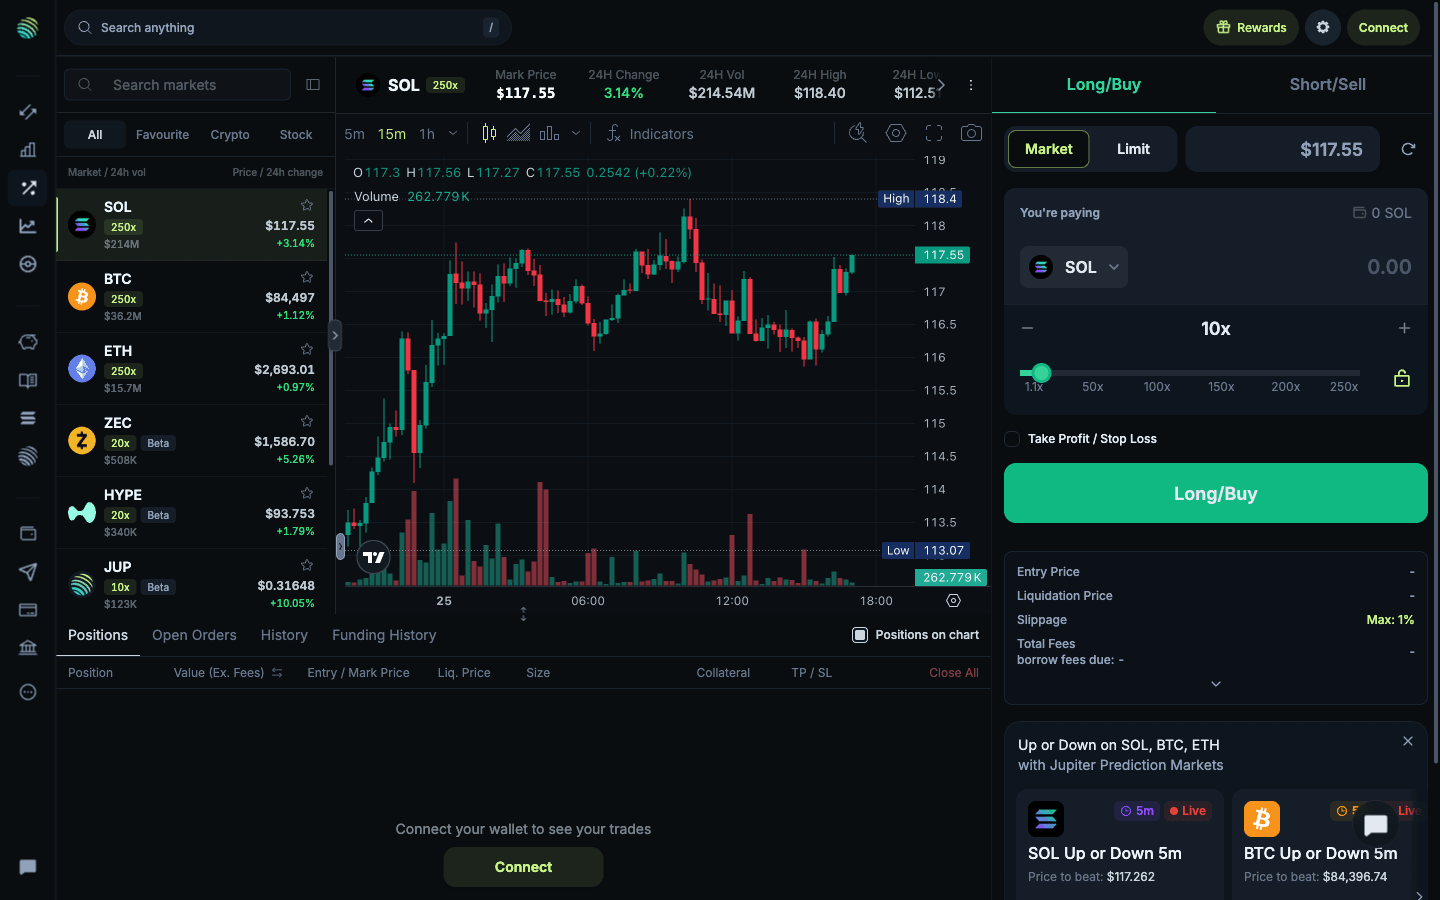Close the prediction markets banner
Screen dimensions: 1440x900
1408,741
